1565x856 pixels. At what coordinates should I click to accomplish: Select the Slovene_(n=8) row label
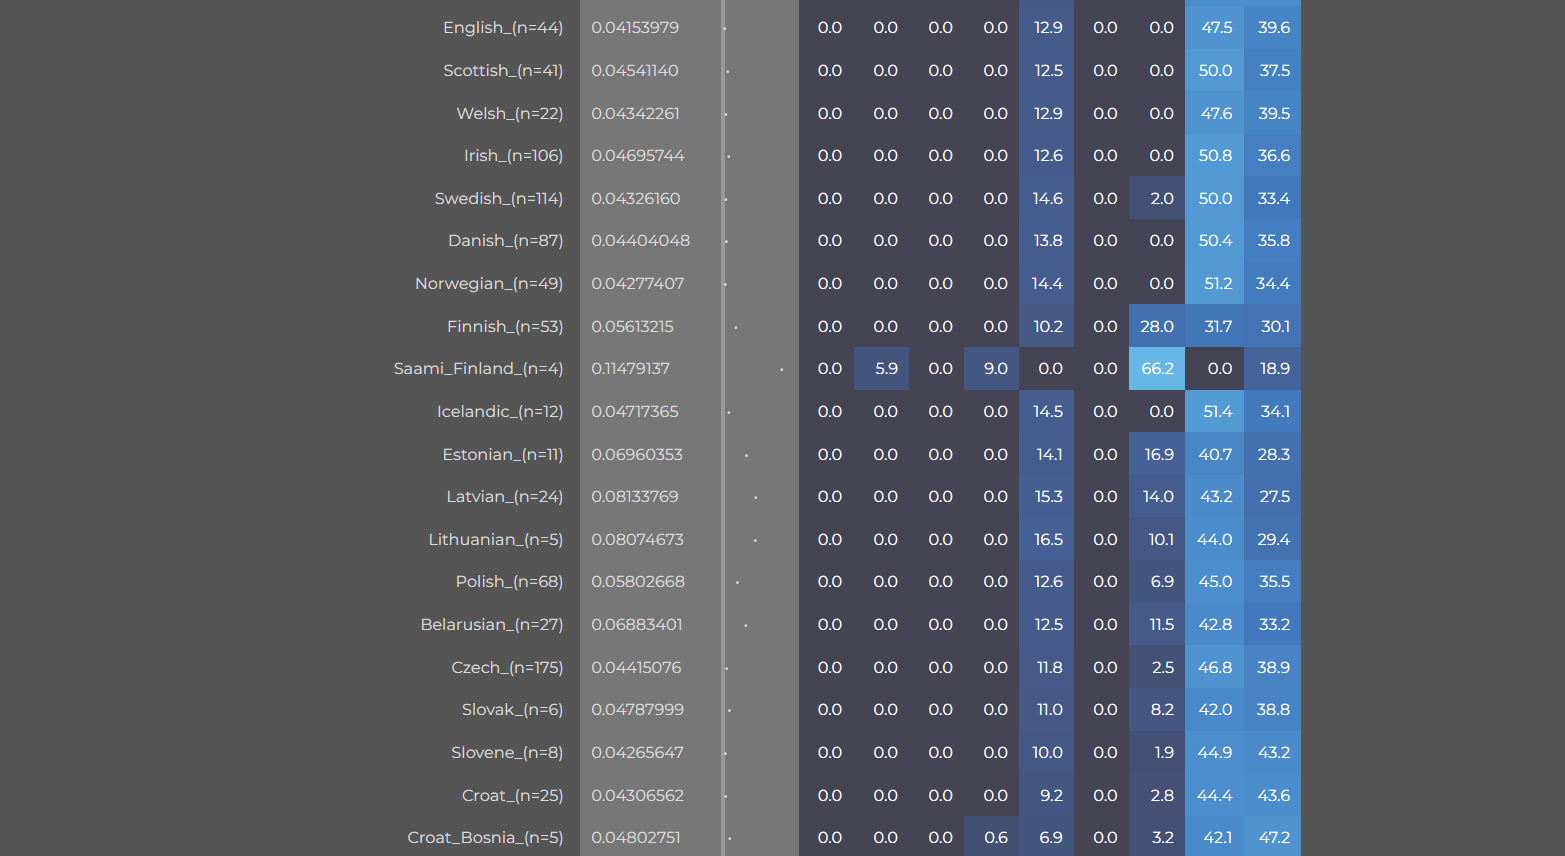(x=507, y=753)
